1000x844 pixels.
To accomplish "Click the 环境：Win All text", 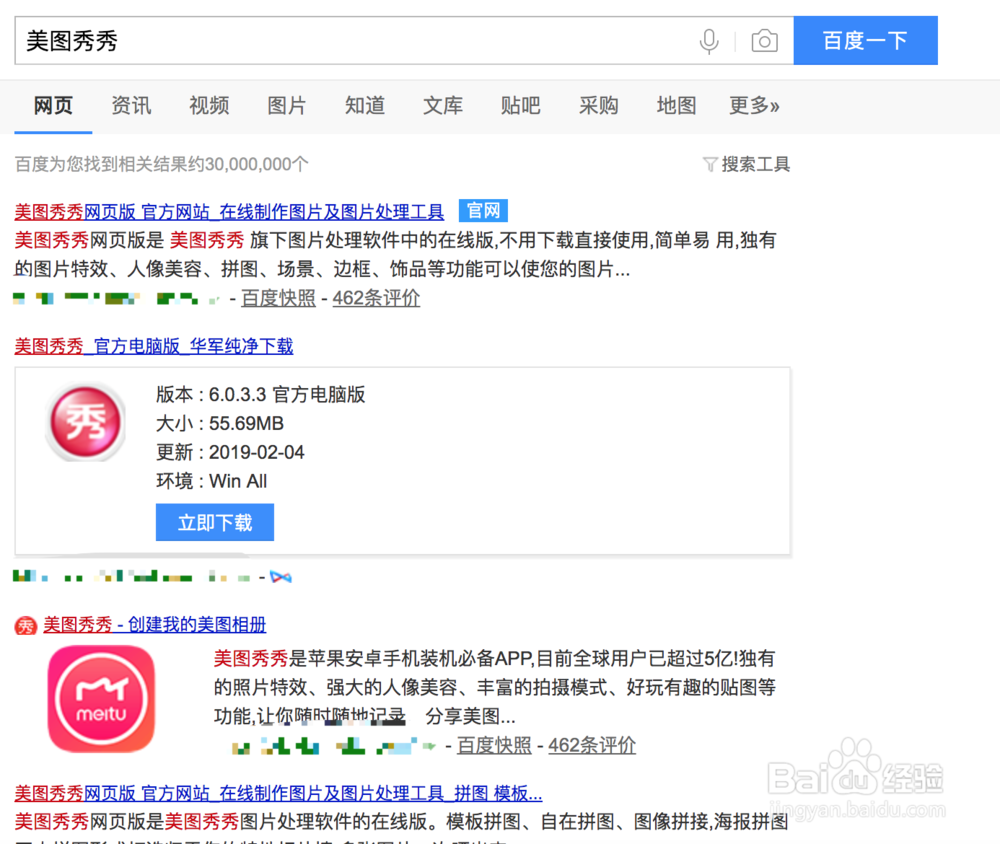I will pyautogui.click(x=212, y=481).
